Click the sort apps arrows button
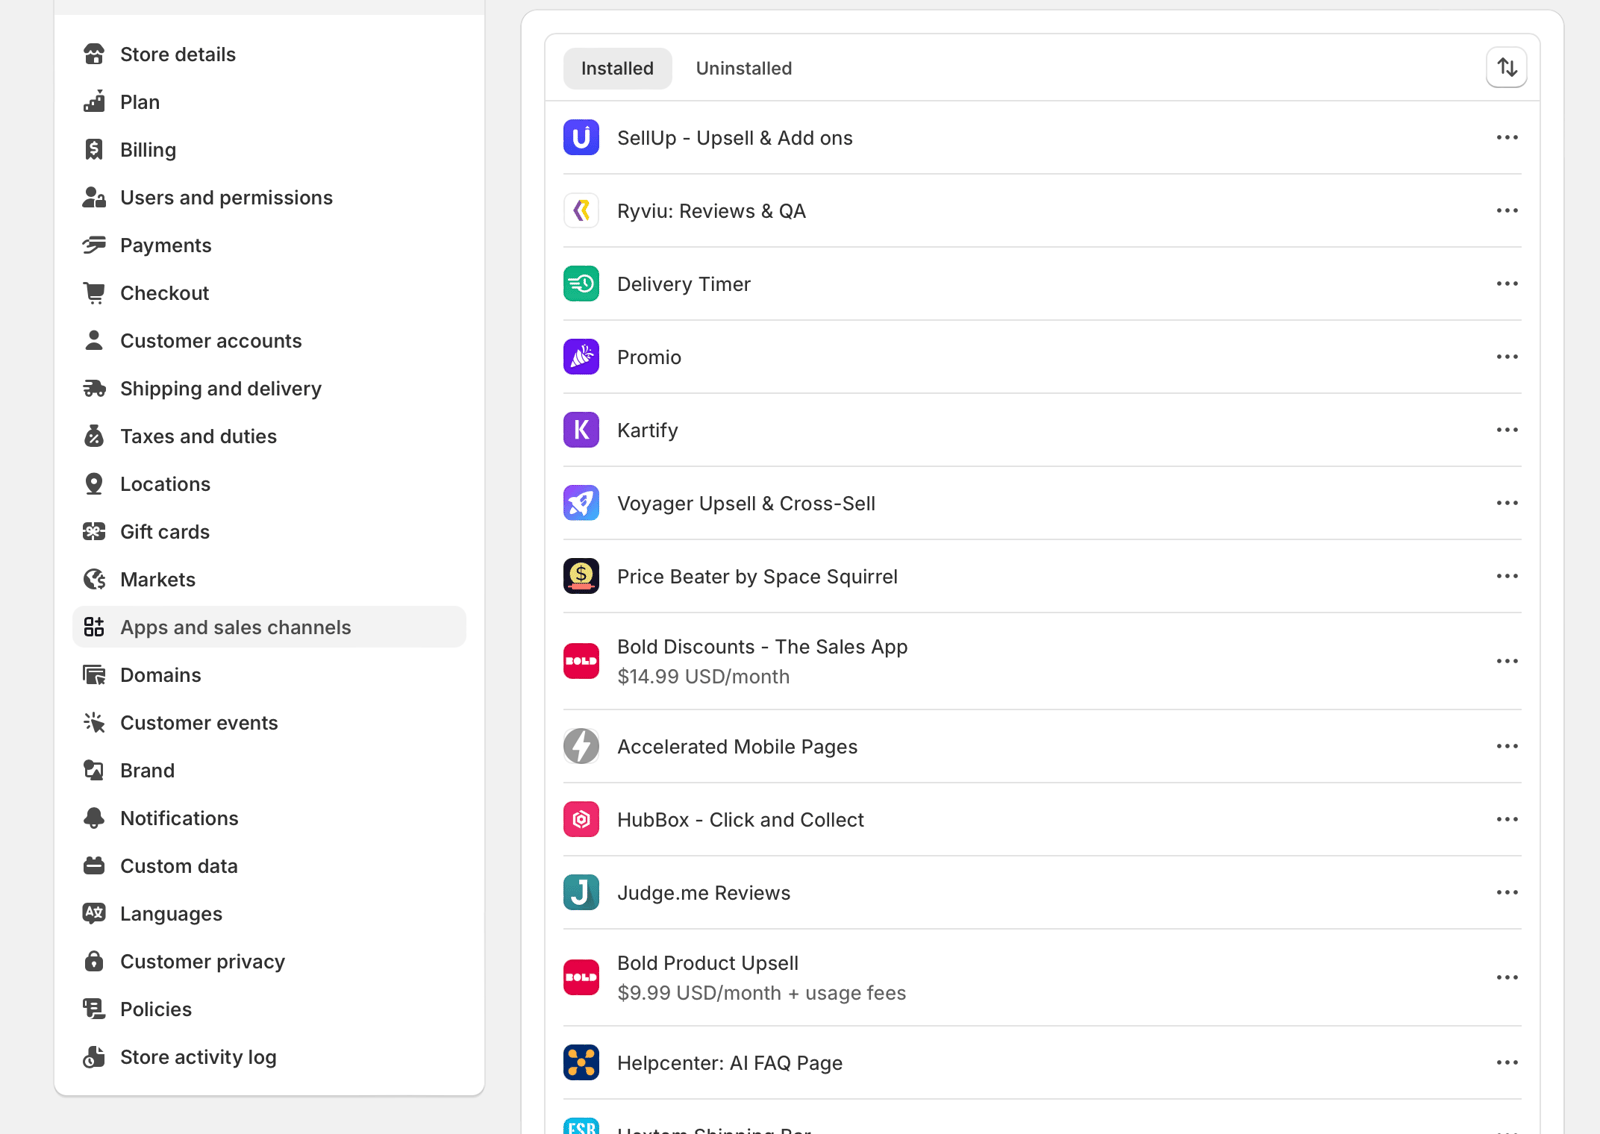This screenshot has width=1600, height=1134. click(x=1507, y=68)
